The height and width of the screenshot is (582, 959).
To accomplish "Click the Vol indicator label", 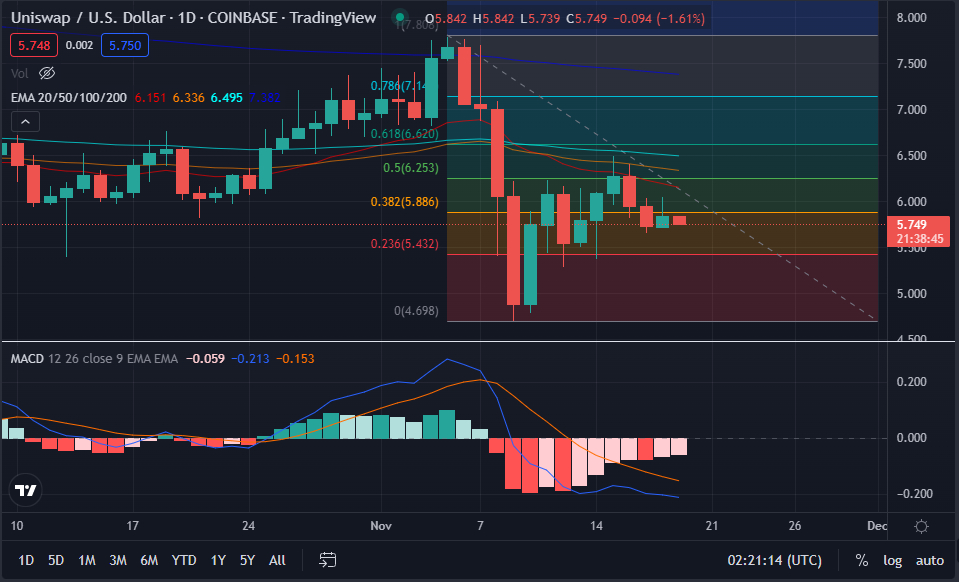I will pos(20,73).
